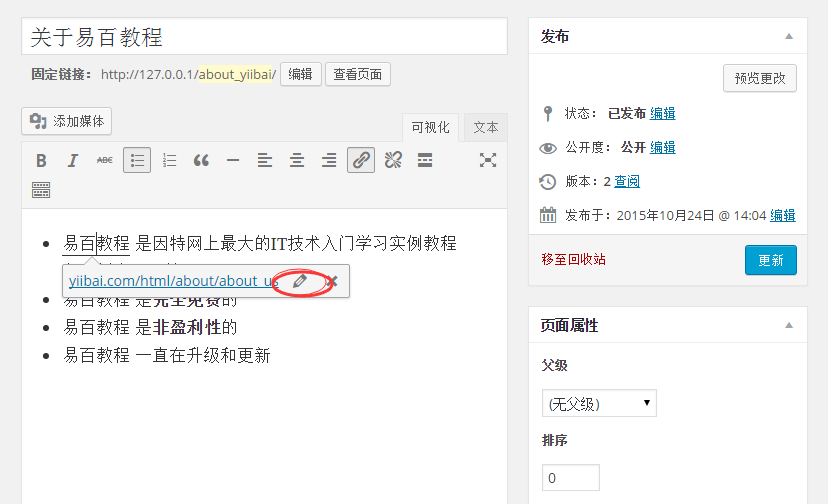Edit link with pencil icon in popup

pyautogui.click(x=299, y=281)
